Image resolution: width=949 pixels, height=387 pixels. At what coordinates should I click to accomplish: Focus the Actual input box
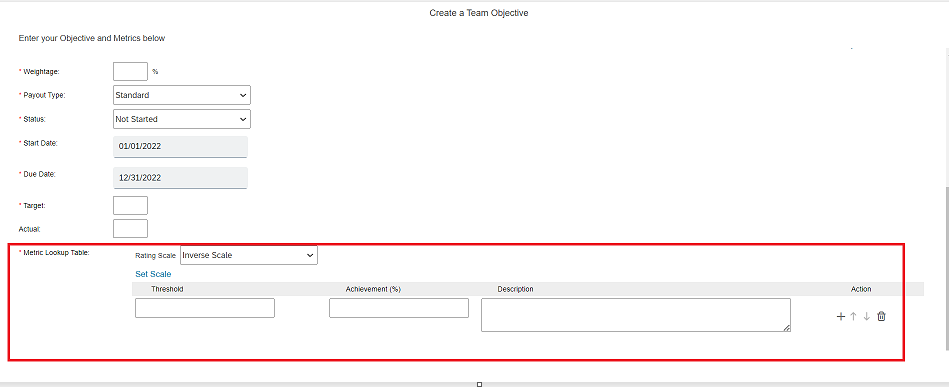click(130, 228)
